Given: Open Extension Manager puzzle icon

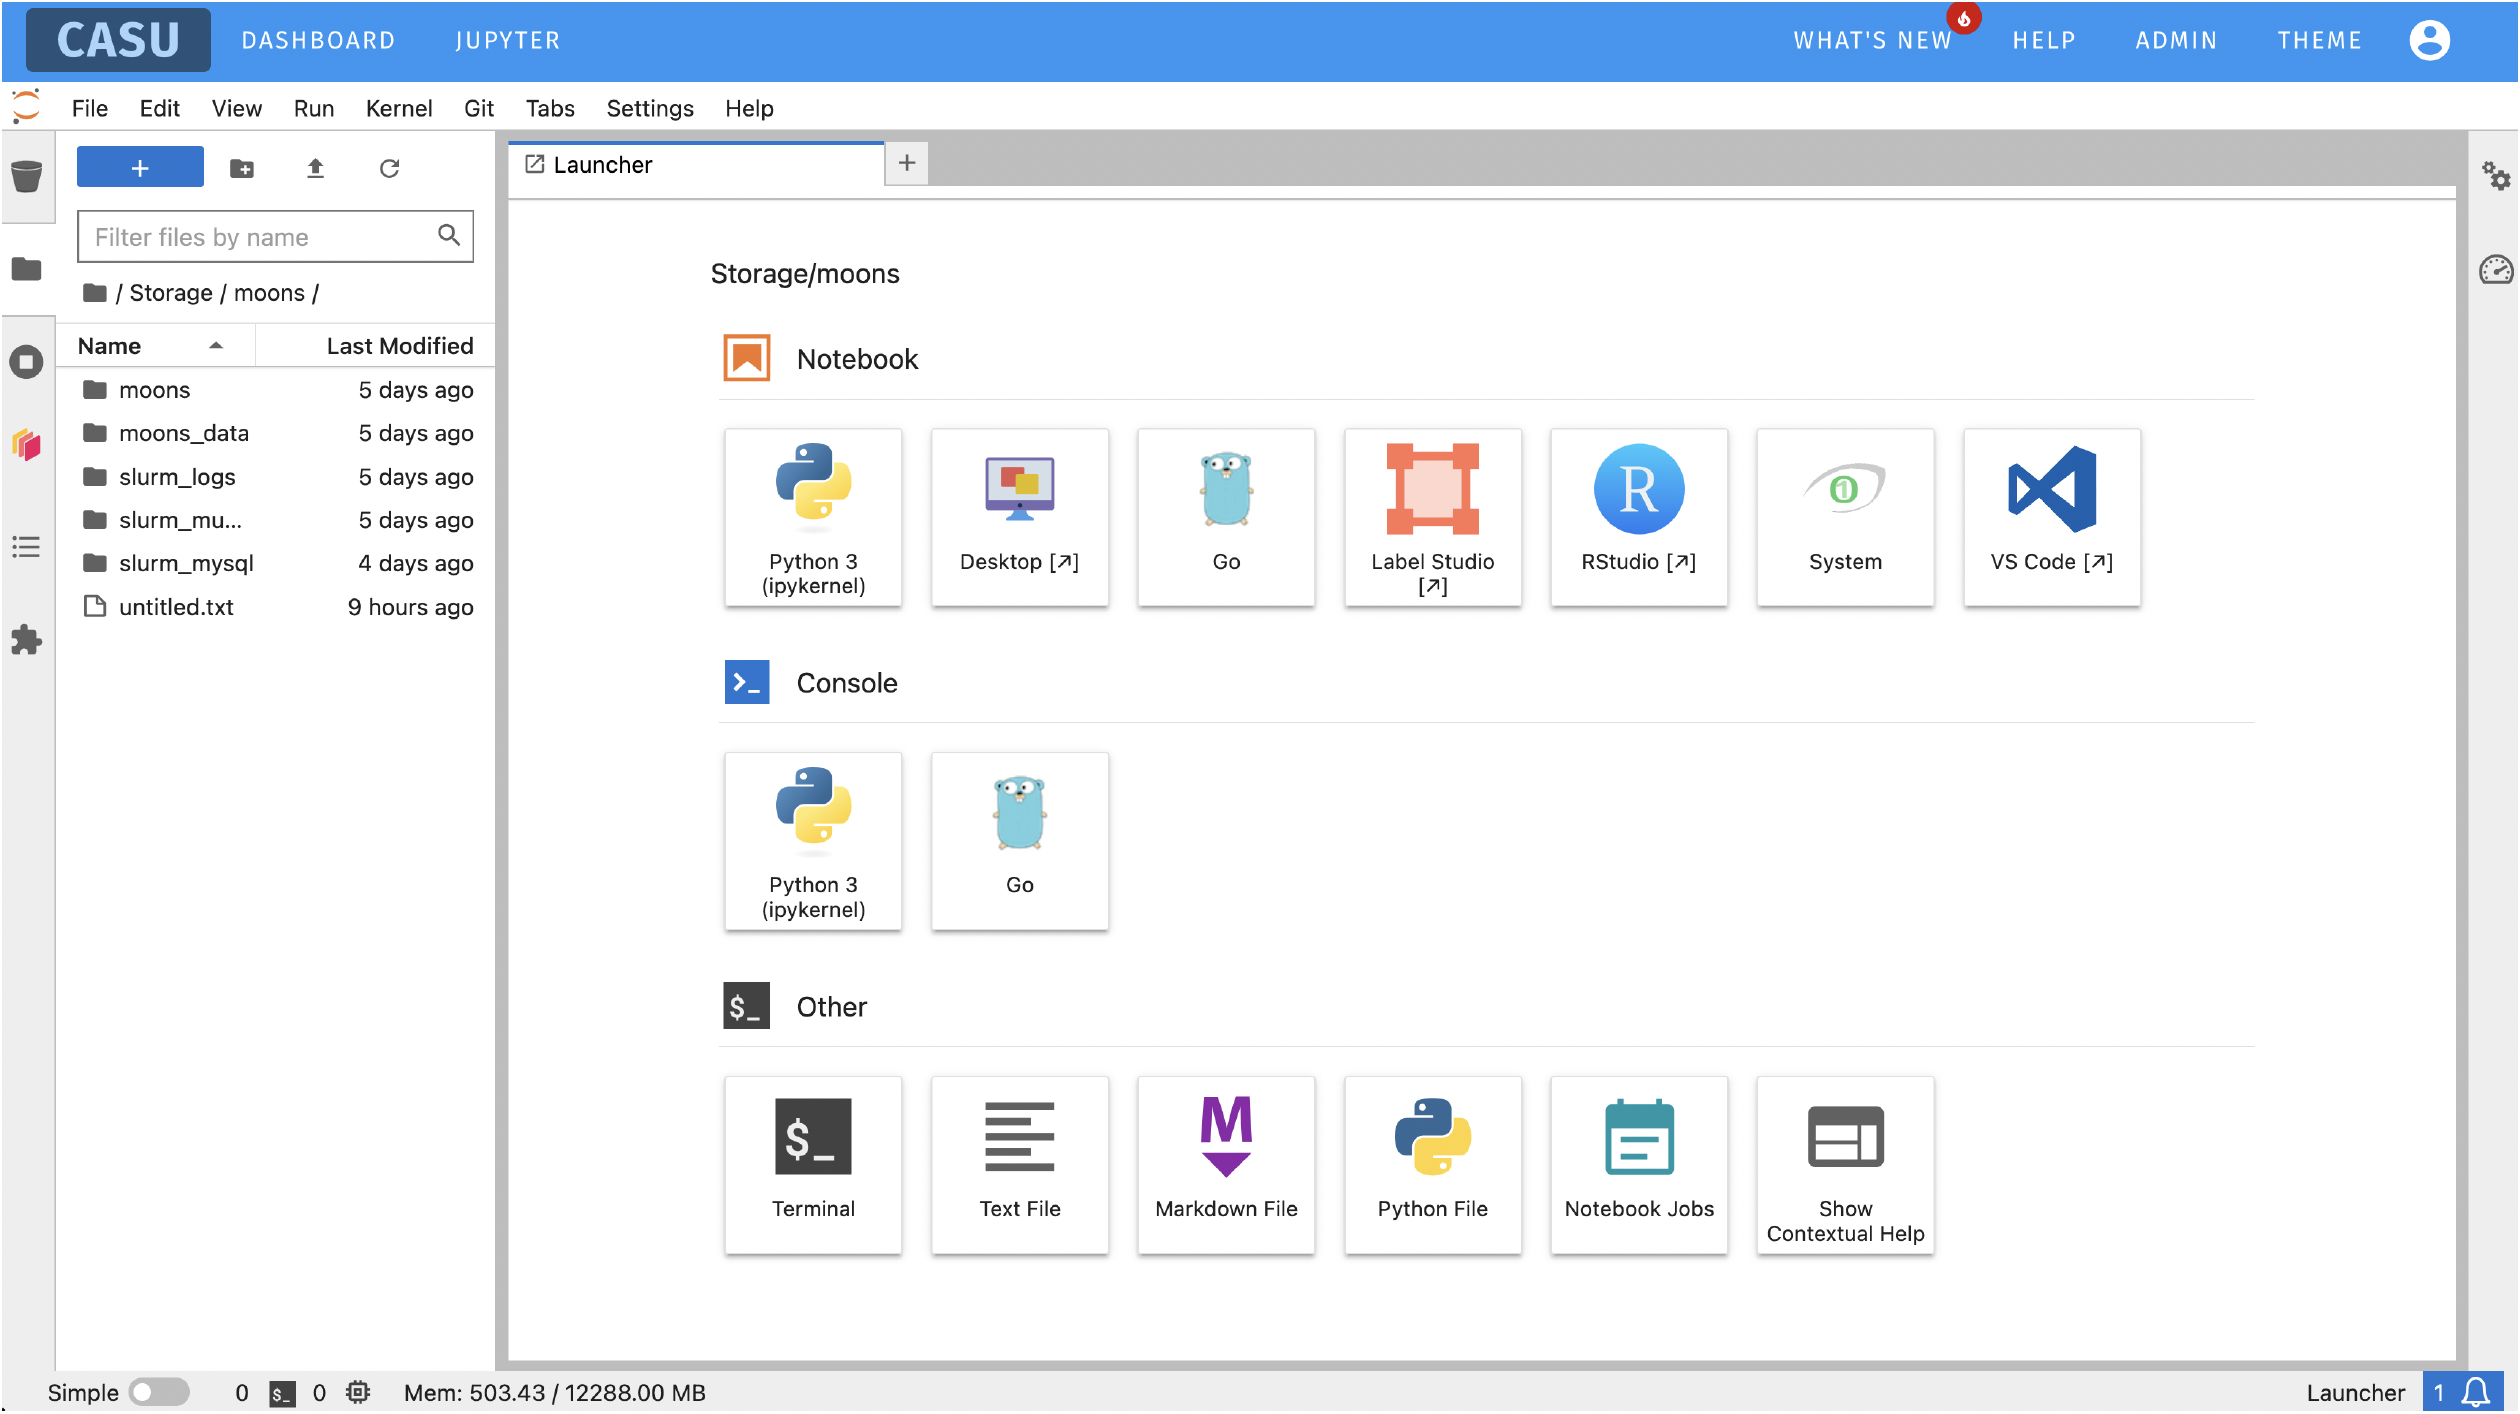Looking at the screenshot, I should pos(27,640).
